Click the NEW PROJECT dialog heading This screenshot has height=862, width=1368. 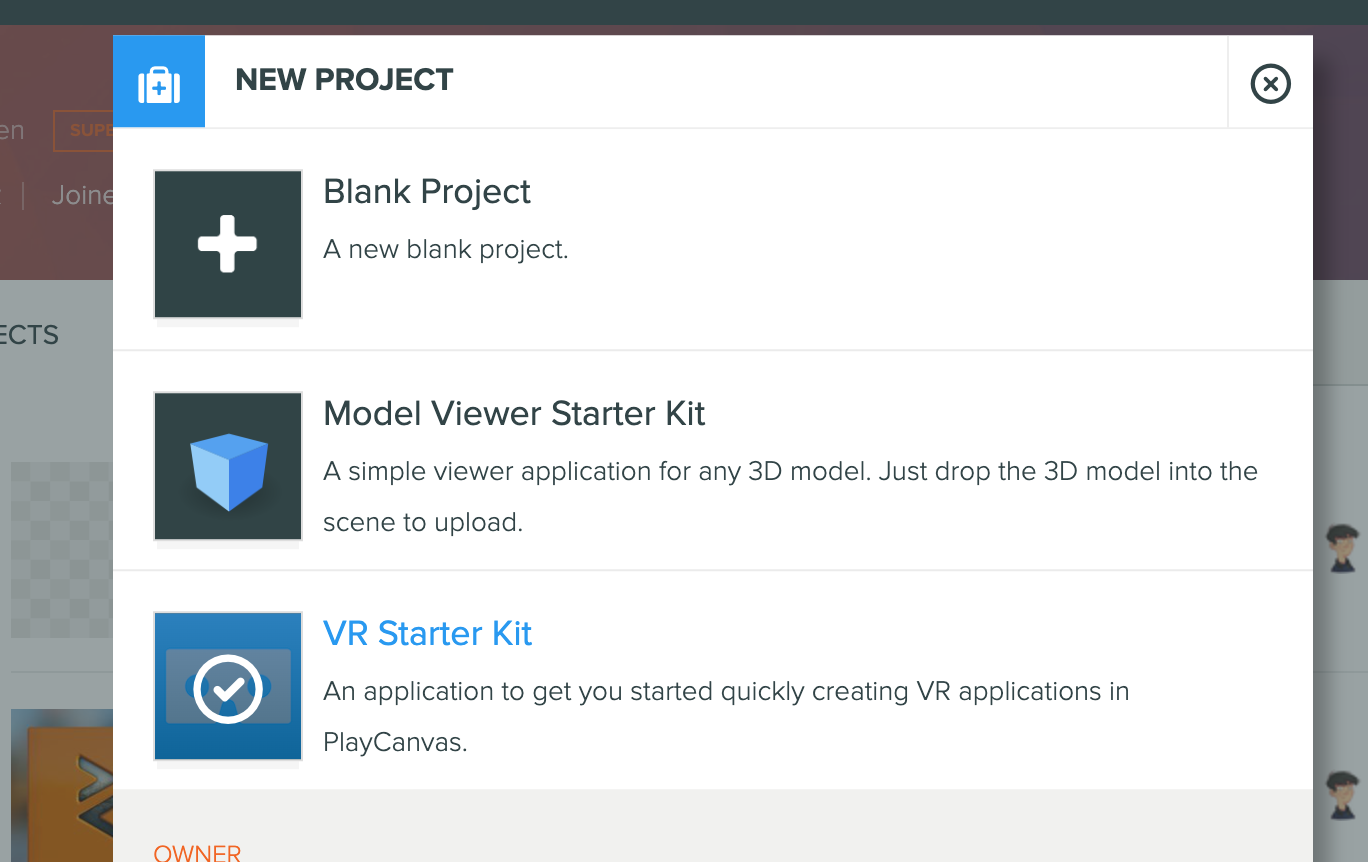(344, 80)
